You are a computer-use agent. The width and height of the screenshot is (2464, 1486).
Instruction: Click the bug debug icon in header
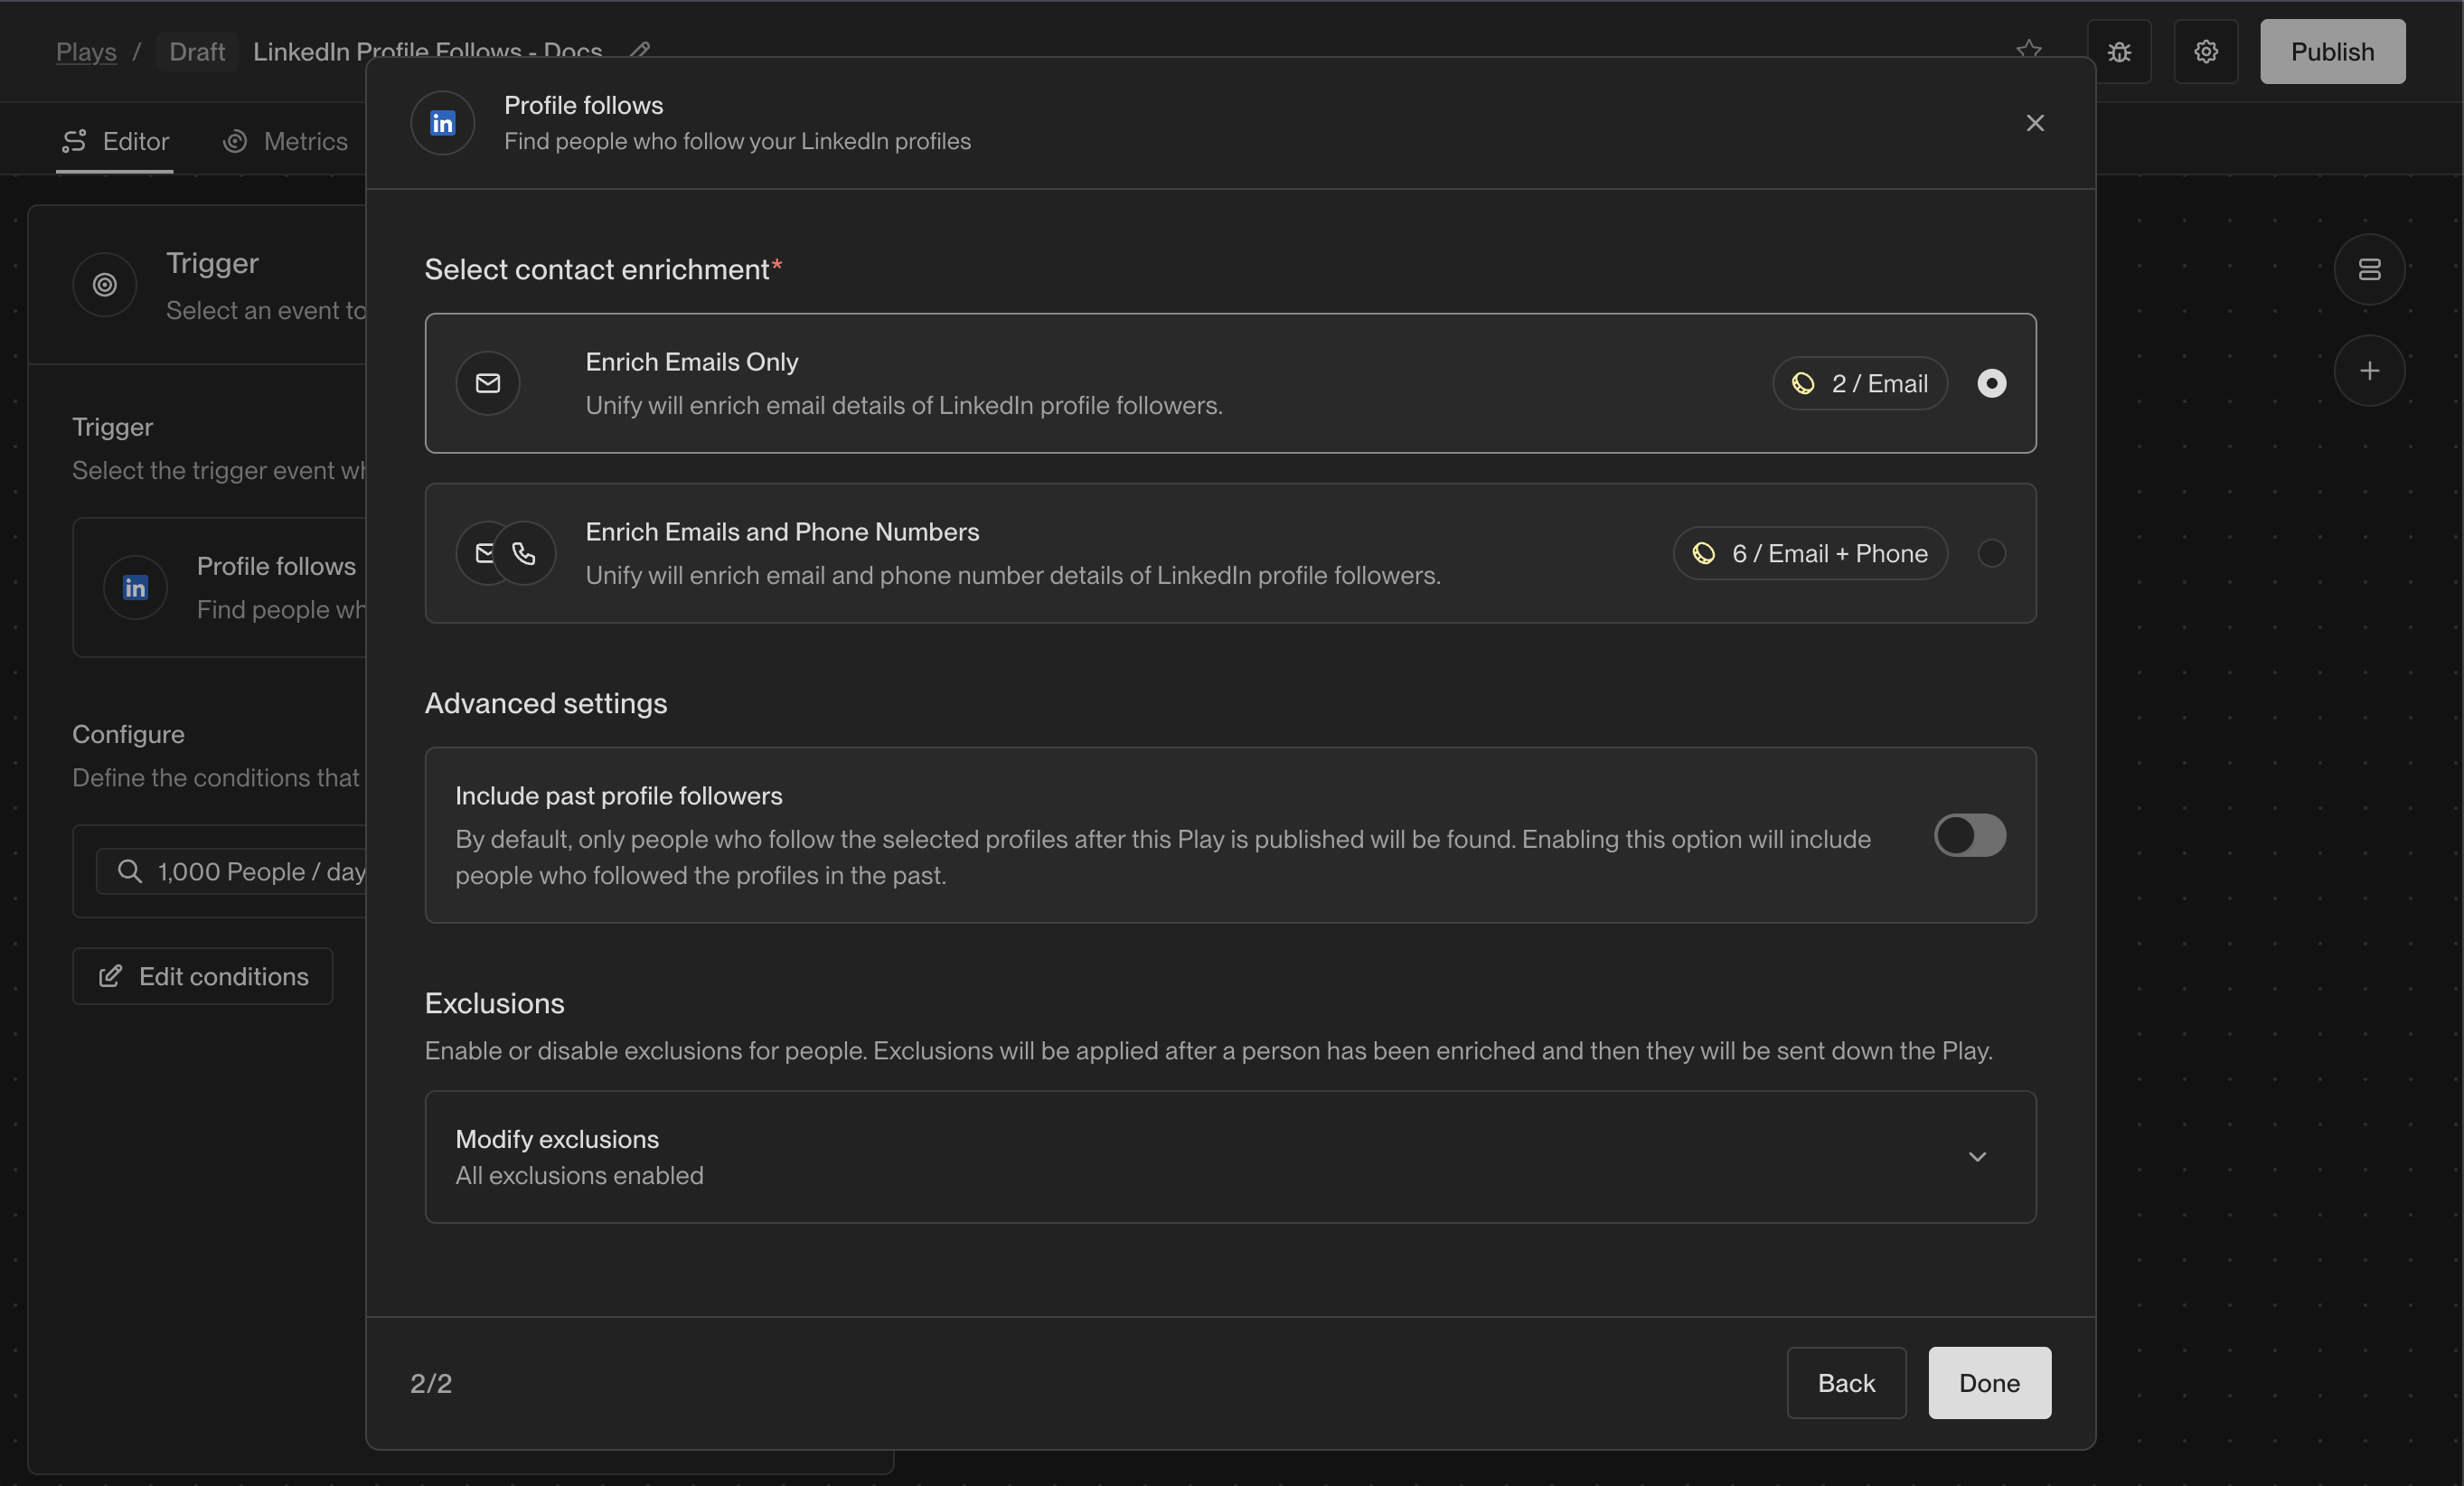[2118, 52]
